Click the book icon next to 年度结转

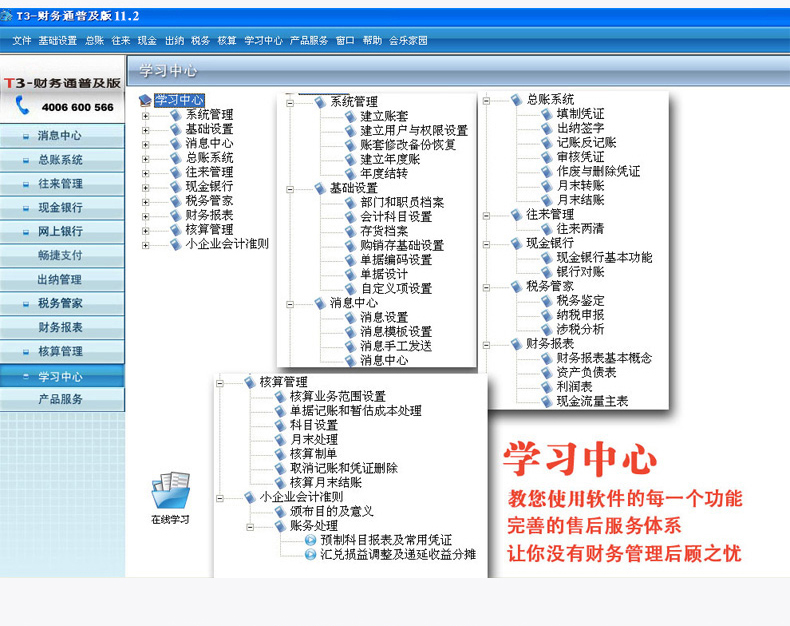[x=351, y=174]
